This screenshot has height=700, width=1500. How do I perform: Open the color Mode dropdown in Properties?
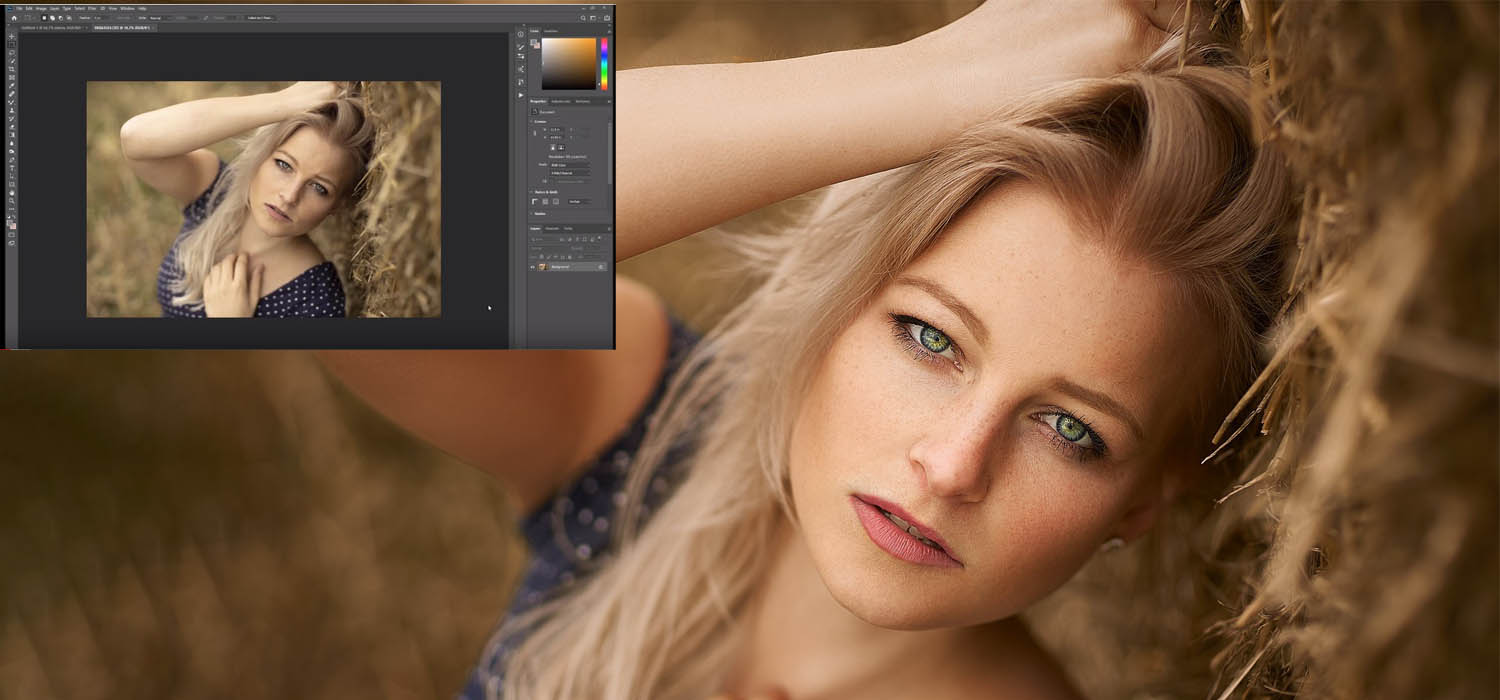(570, 164)
